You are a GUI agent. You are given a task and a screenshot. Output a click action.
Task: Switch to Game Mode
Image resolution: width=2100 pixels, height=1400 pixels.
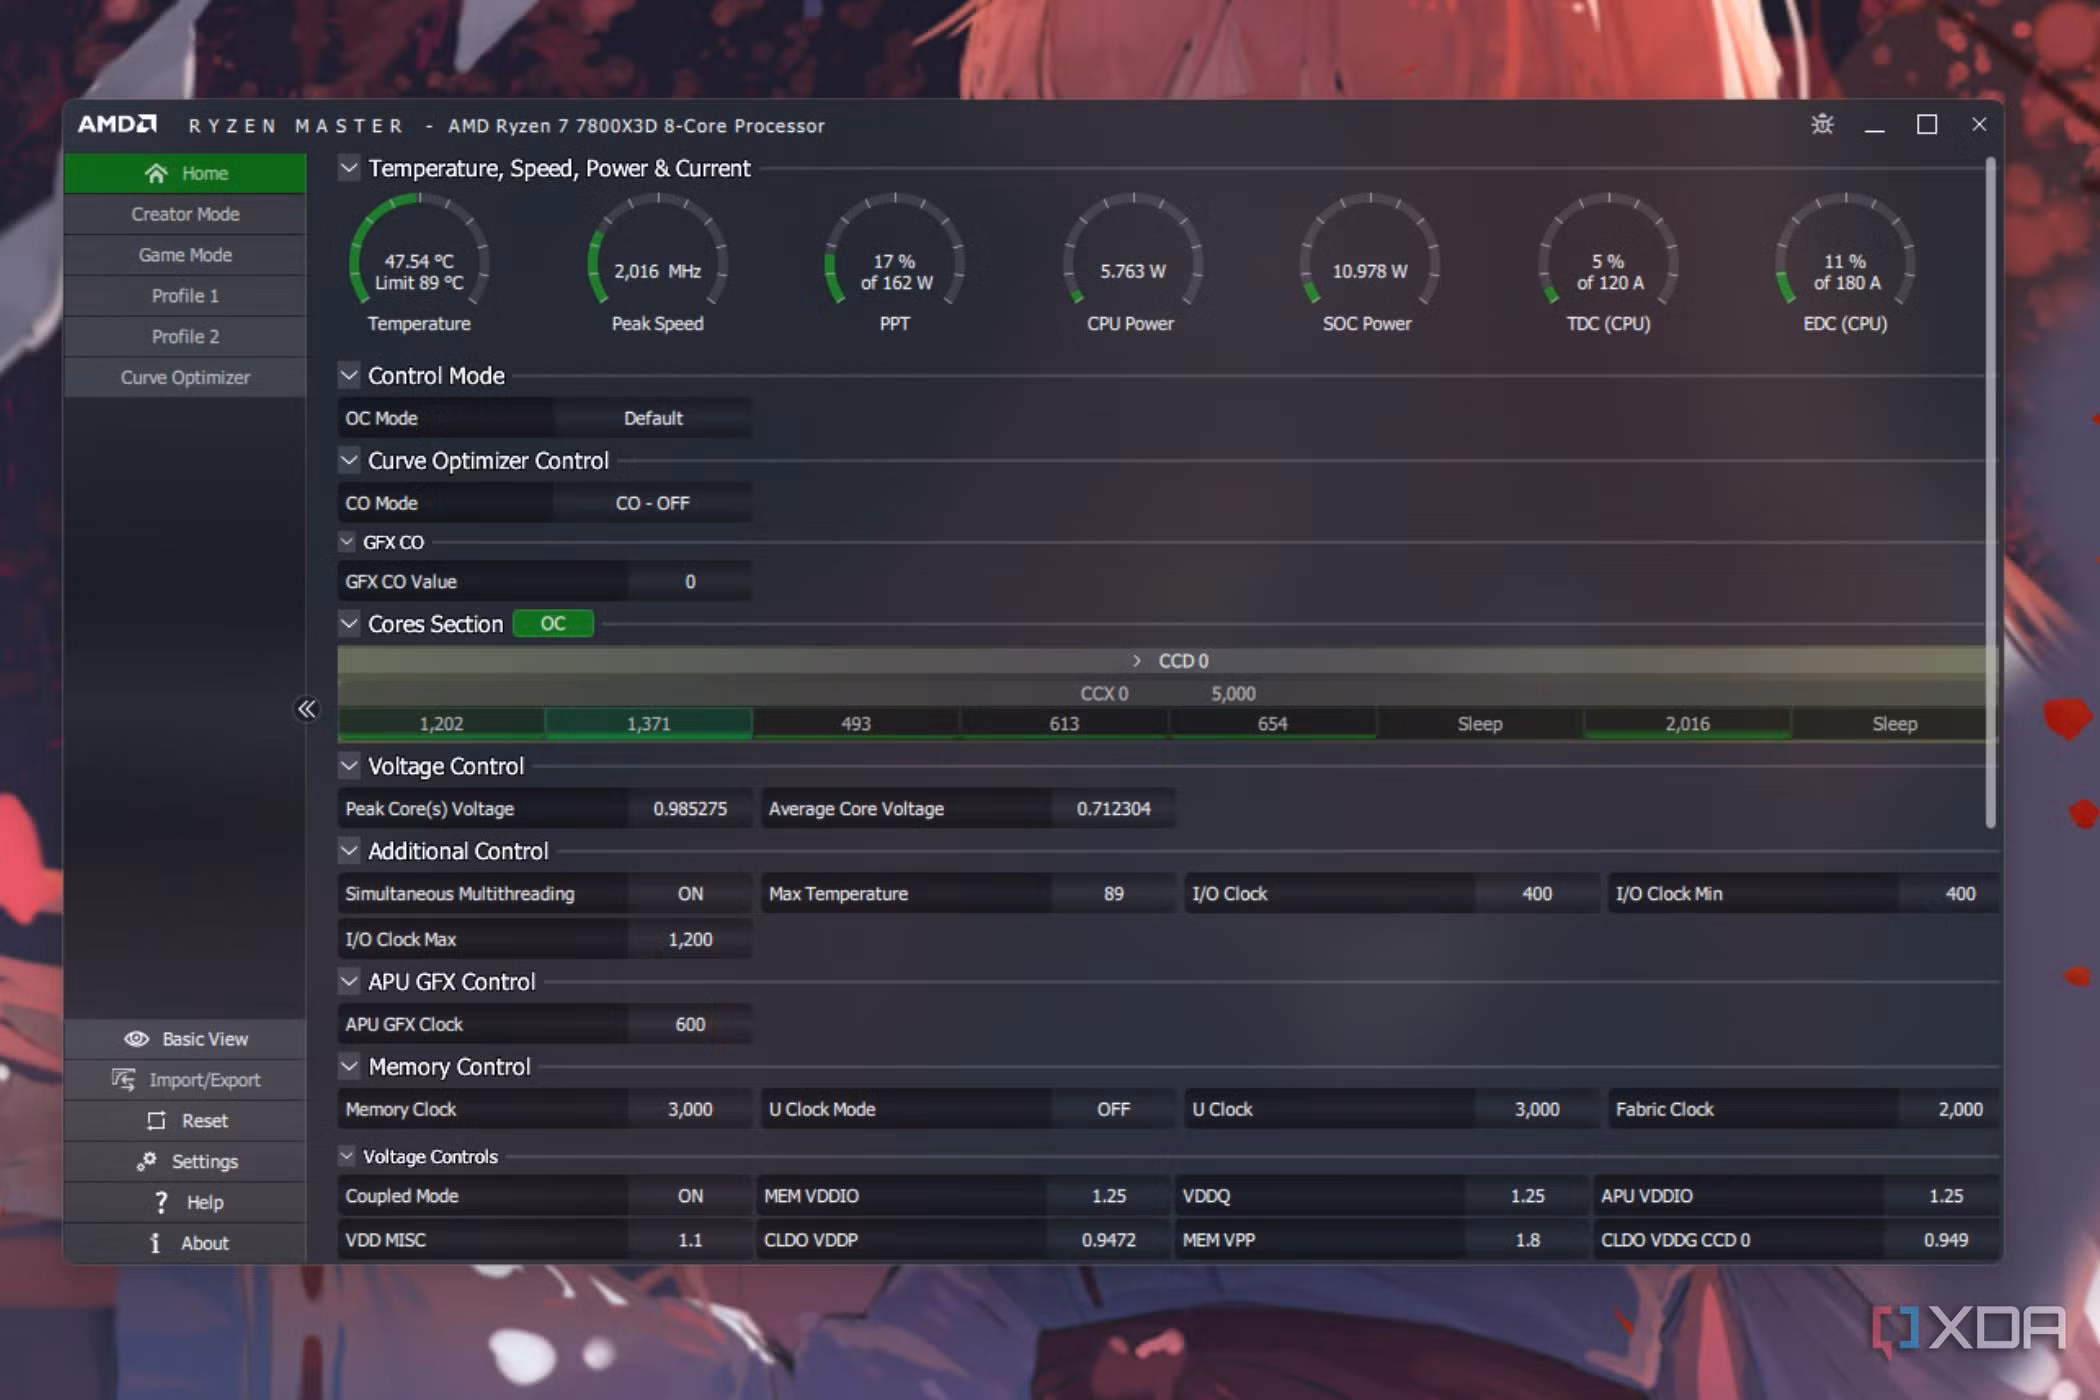[184, 254]
